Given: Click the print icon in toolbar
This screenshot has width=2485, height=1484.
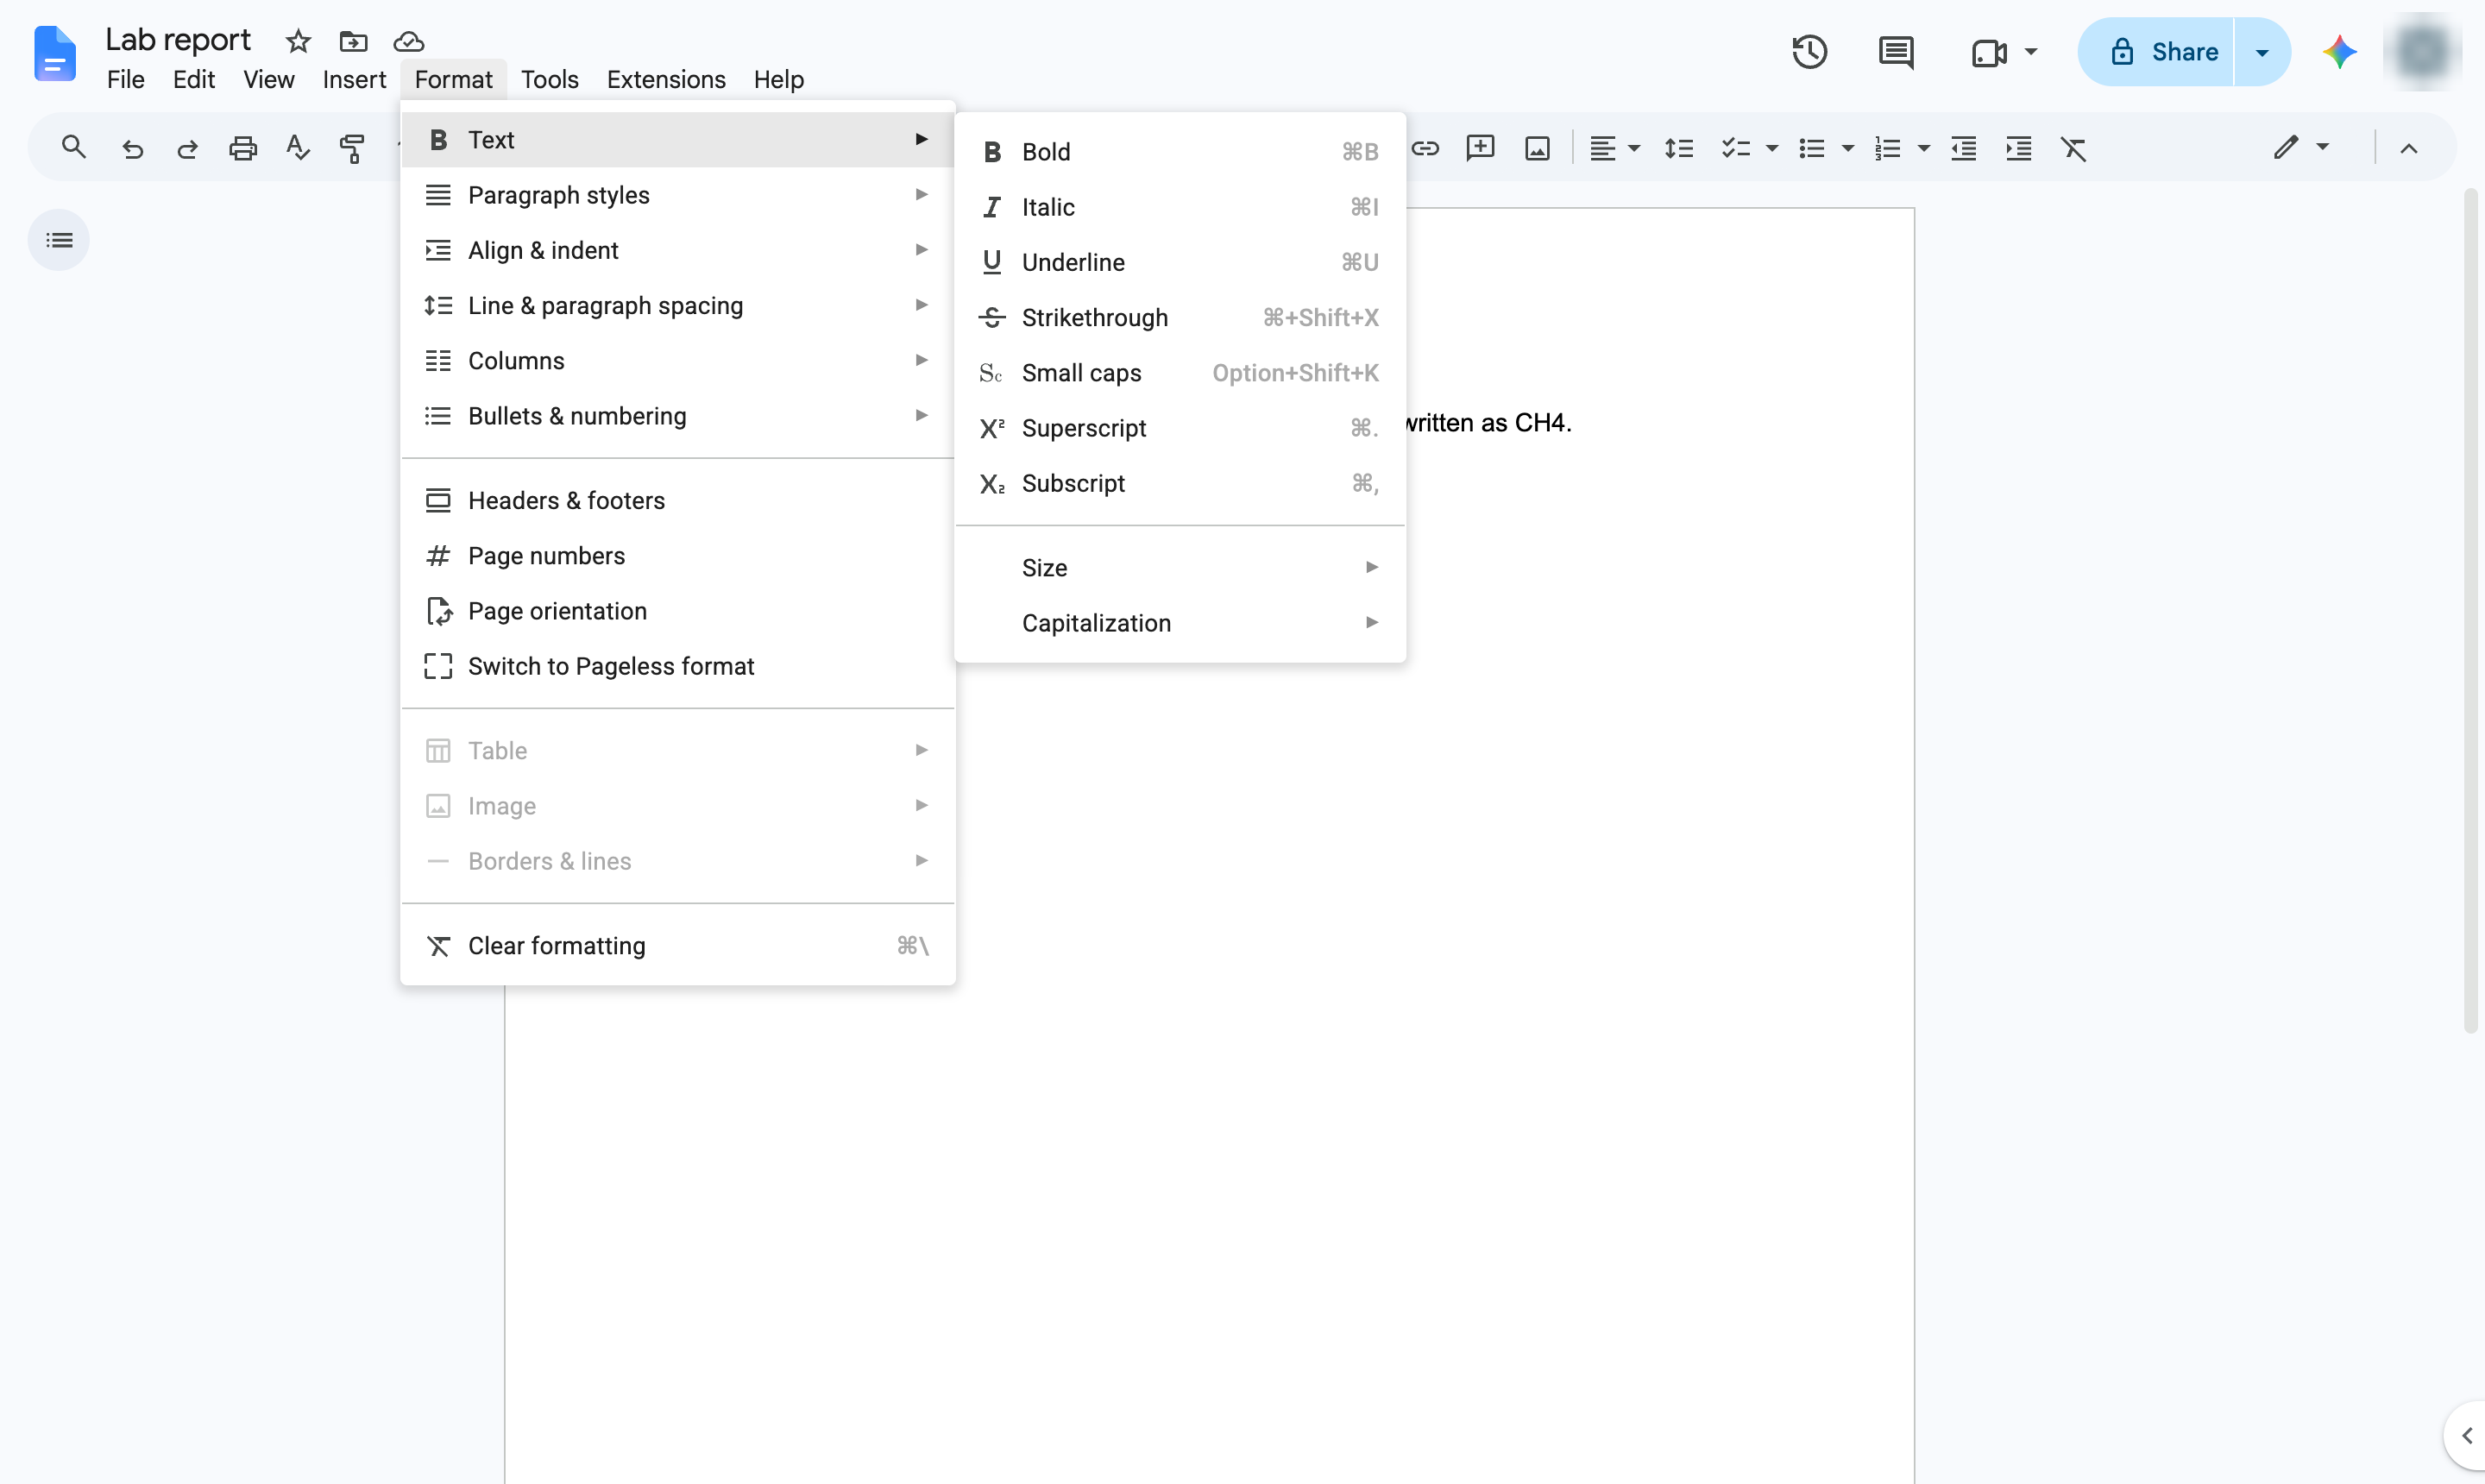Looking at the screenshot, I should tap(243, 149).
